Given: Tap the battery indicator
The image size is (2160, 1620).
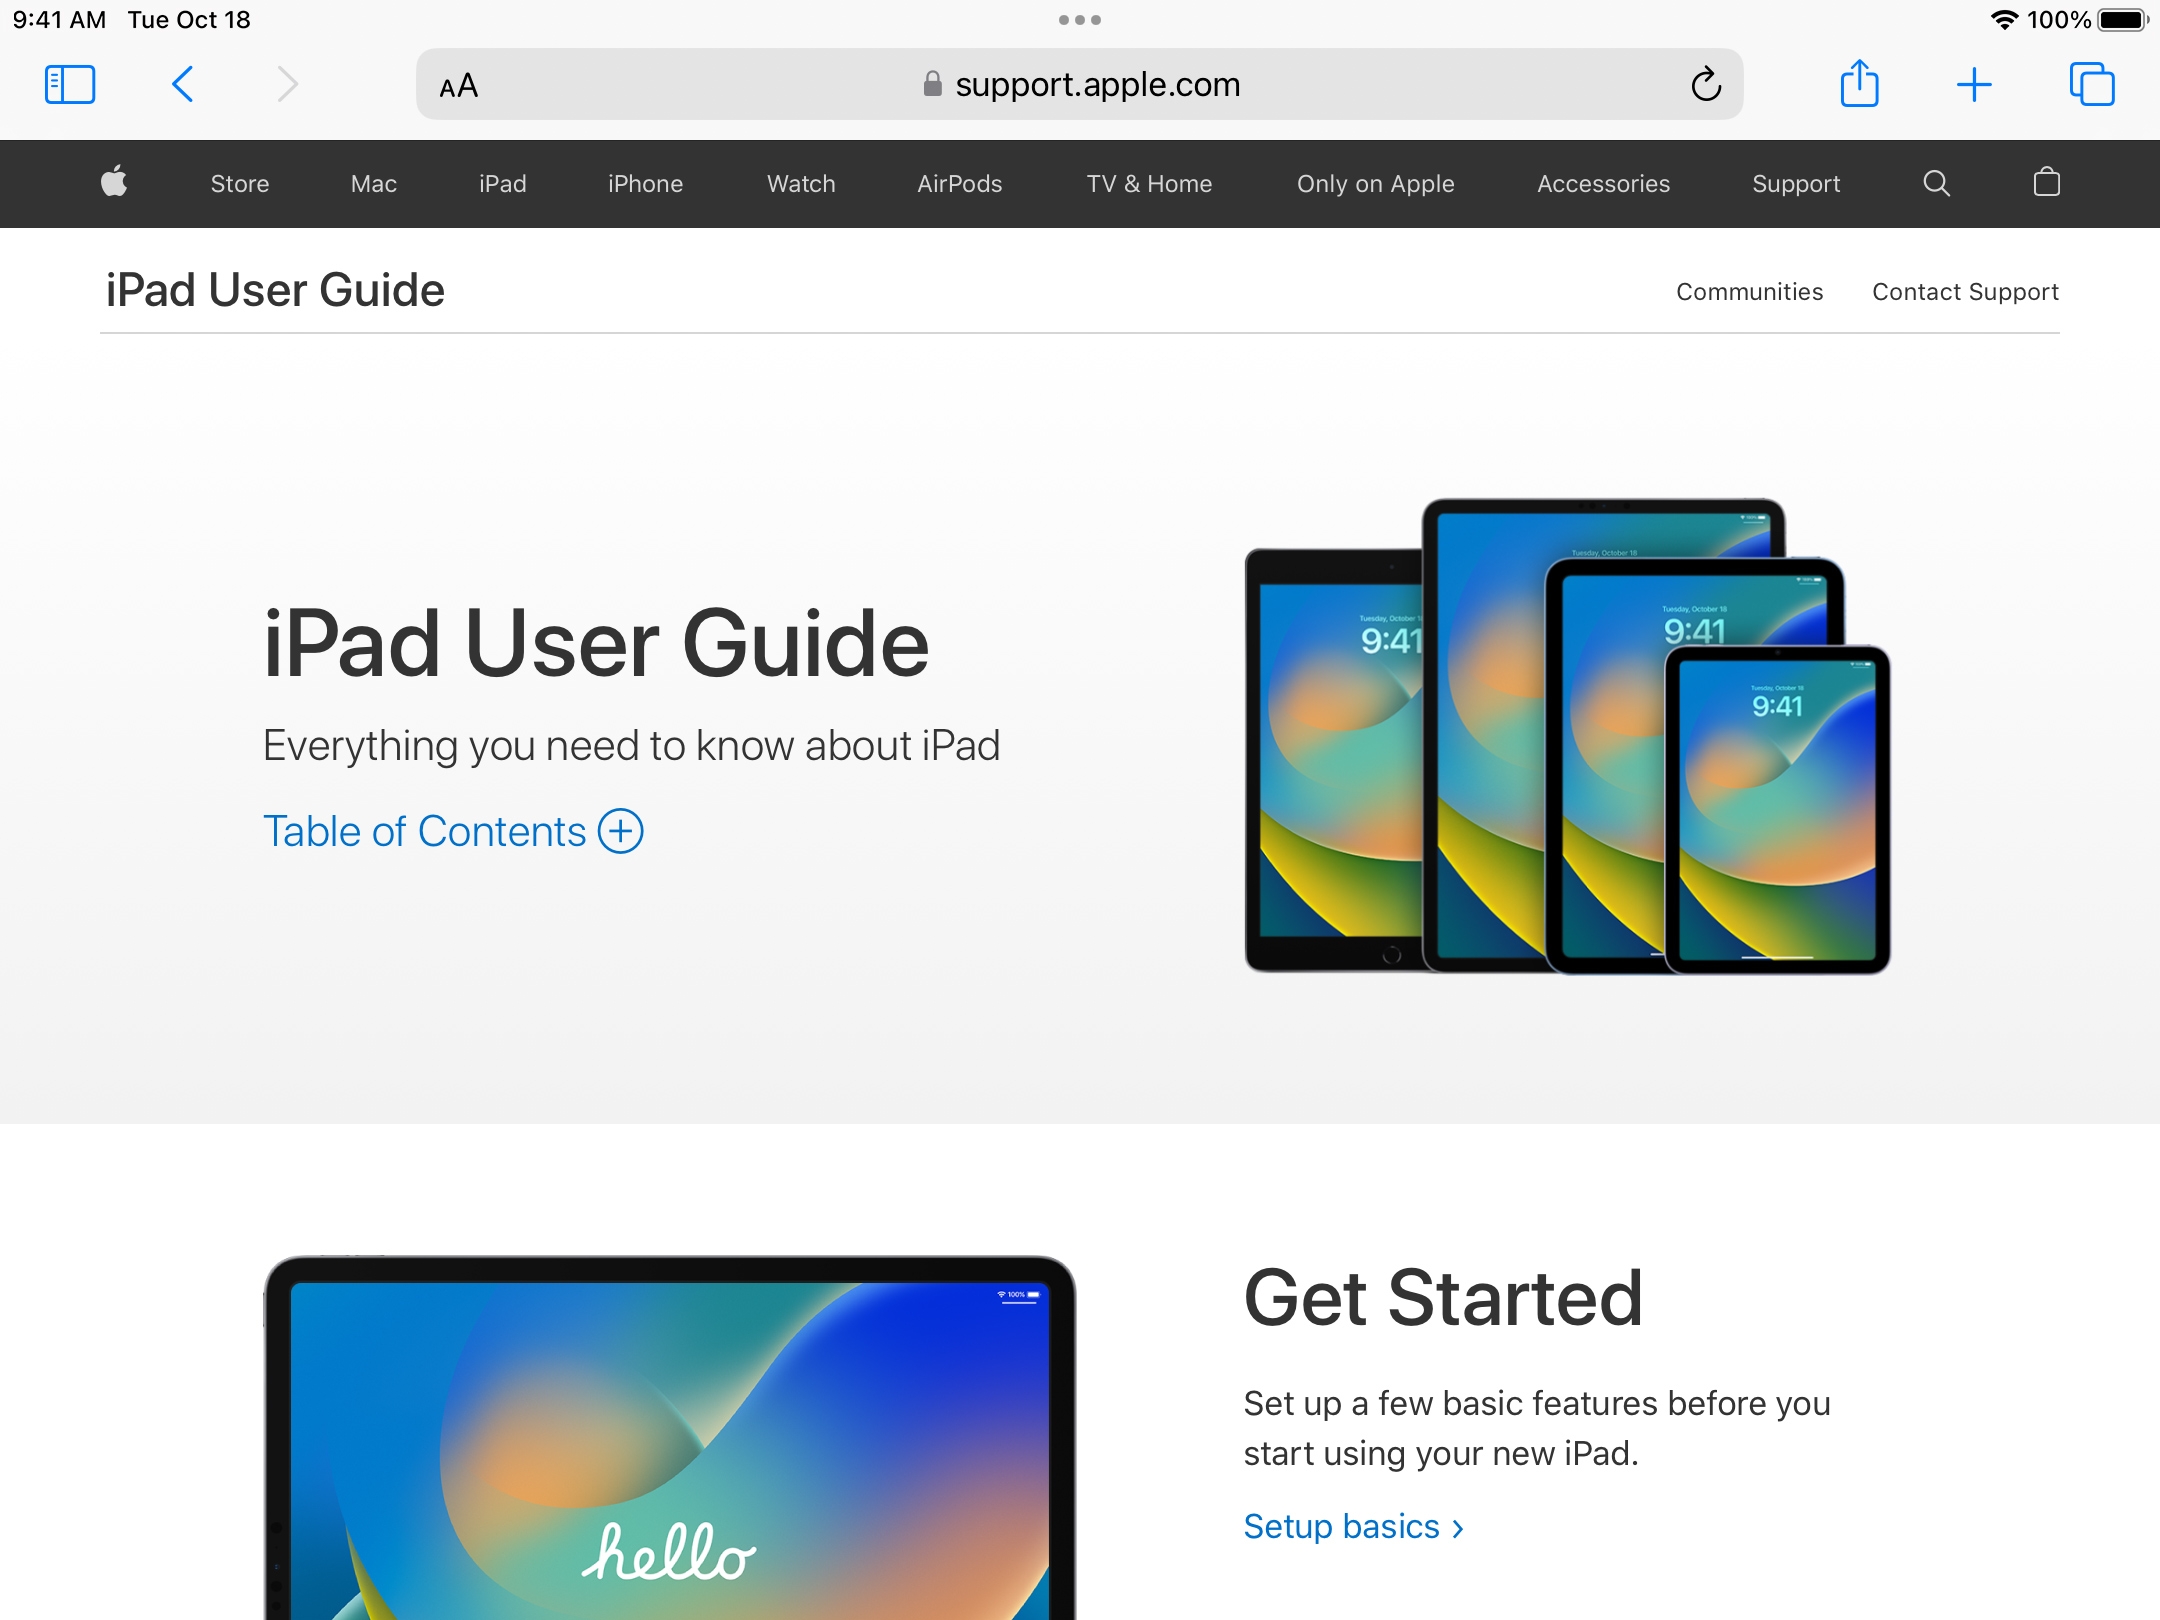Looking at the screenshot, I should coord(2123,20).
